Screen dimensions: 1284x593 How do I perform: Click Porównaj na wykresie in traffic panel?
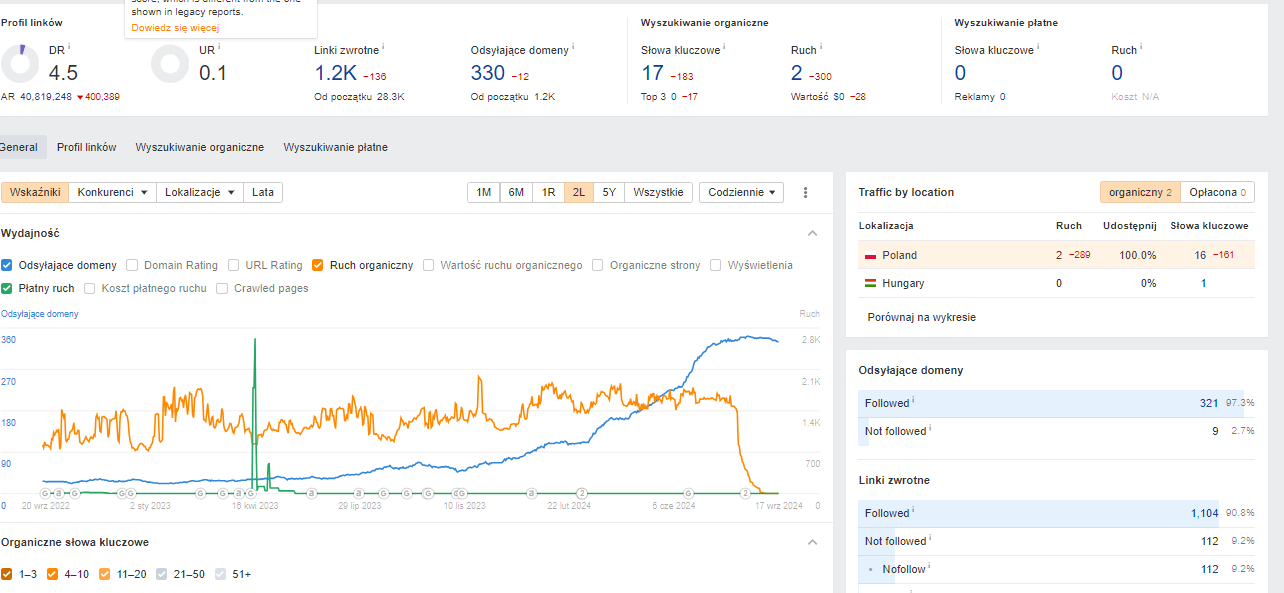point(922,317)
